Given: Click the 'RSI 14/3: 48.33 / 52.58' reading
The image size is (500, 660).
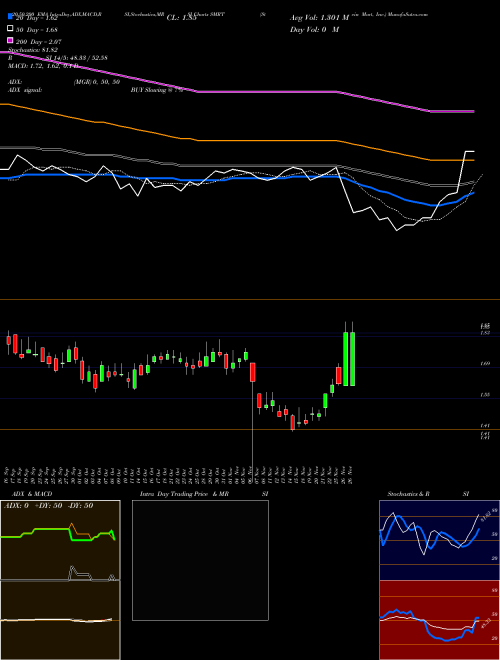Looking at the screenshot, I should coord(58,58).
